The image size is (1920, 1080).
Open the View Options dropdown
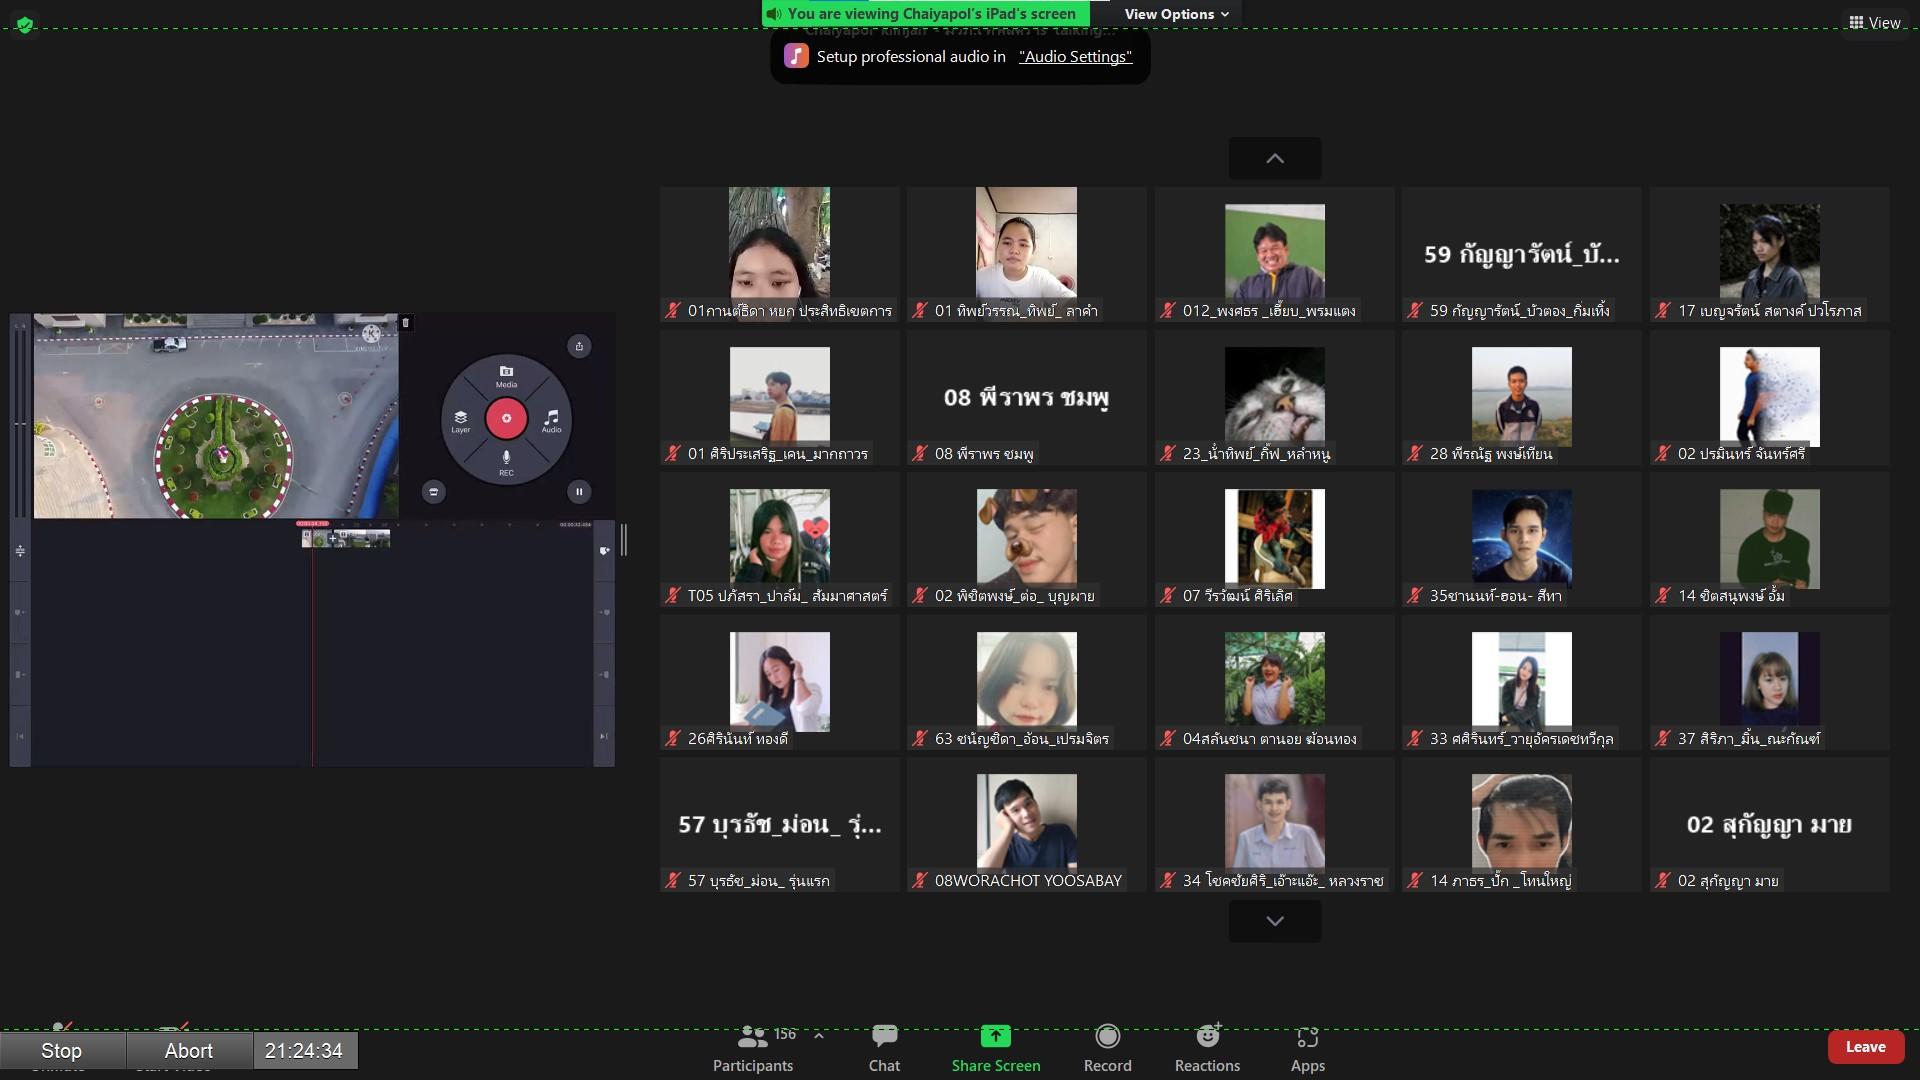coord(1176,14)
